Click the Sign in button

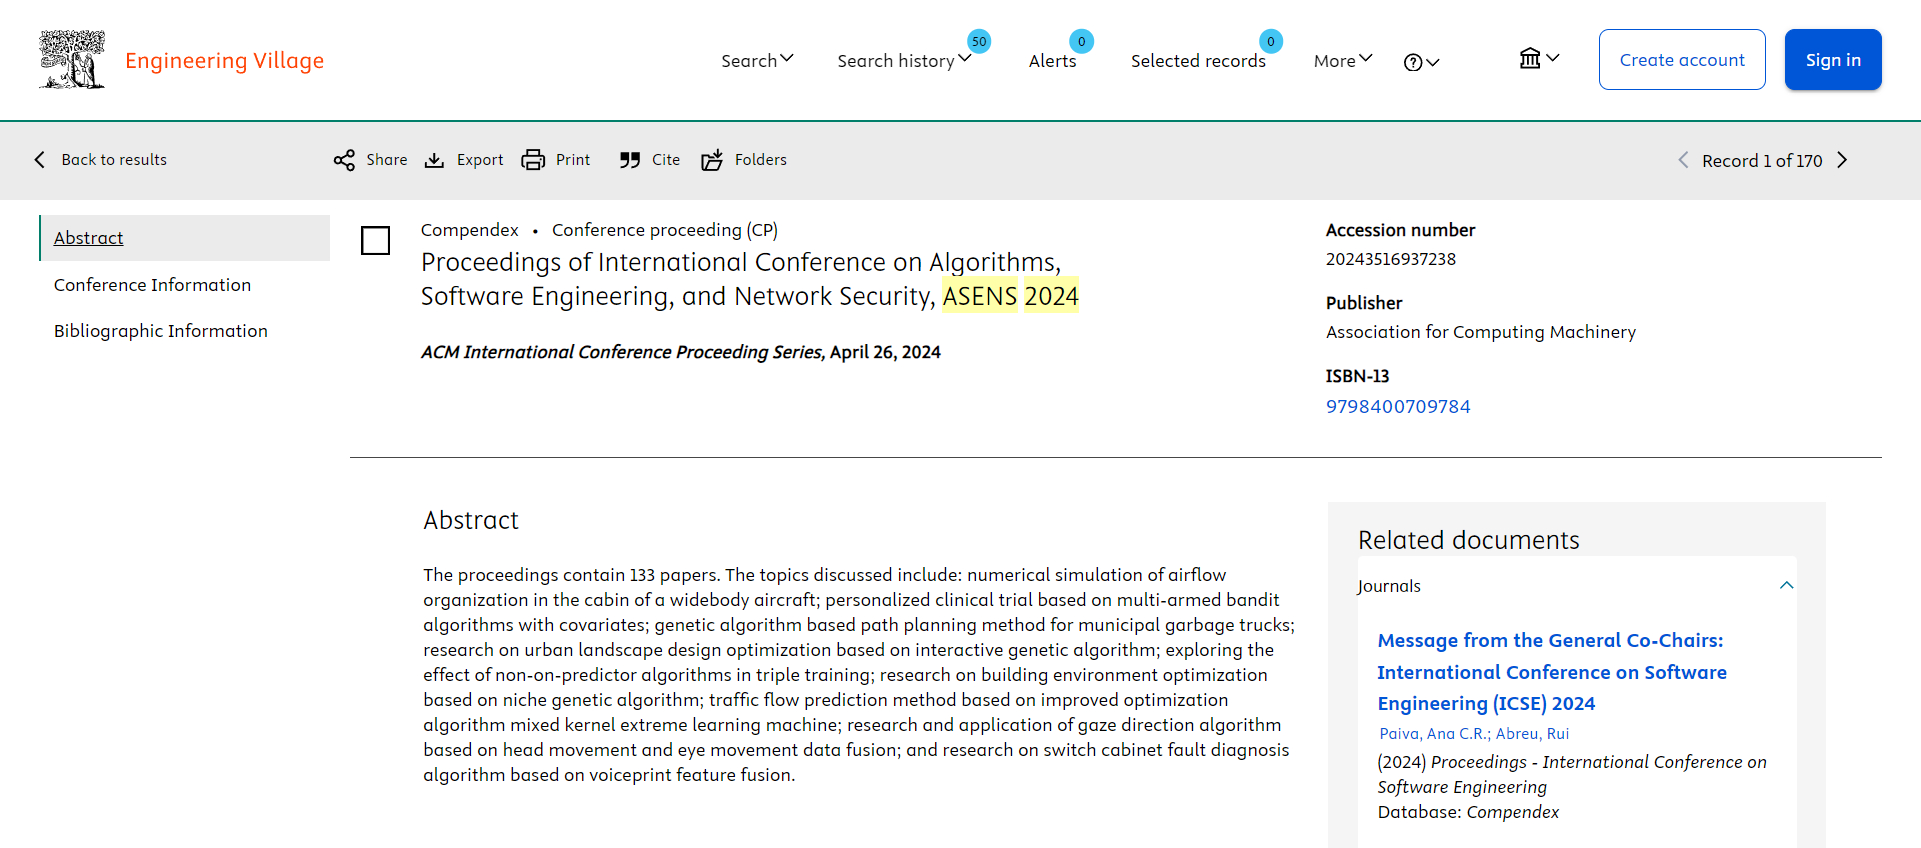click(x=1833, y=60)
